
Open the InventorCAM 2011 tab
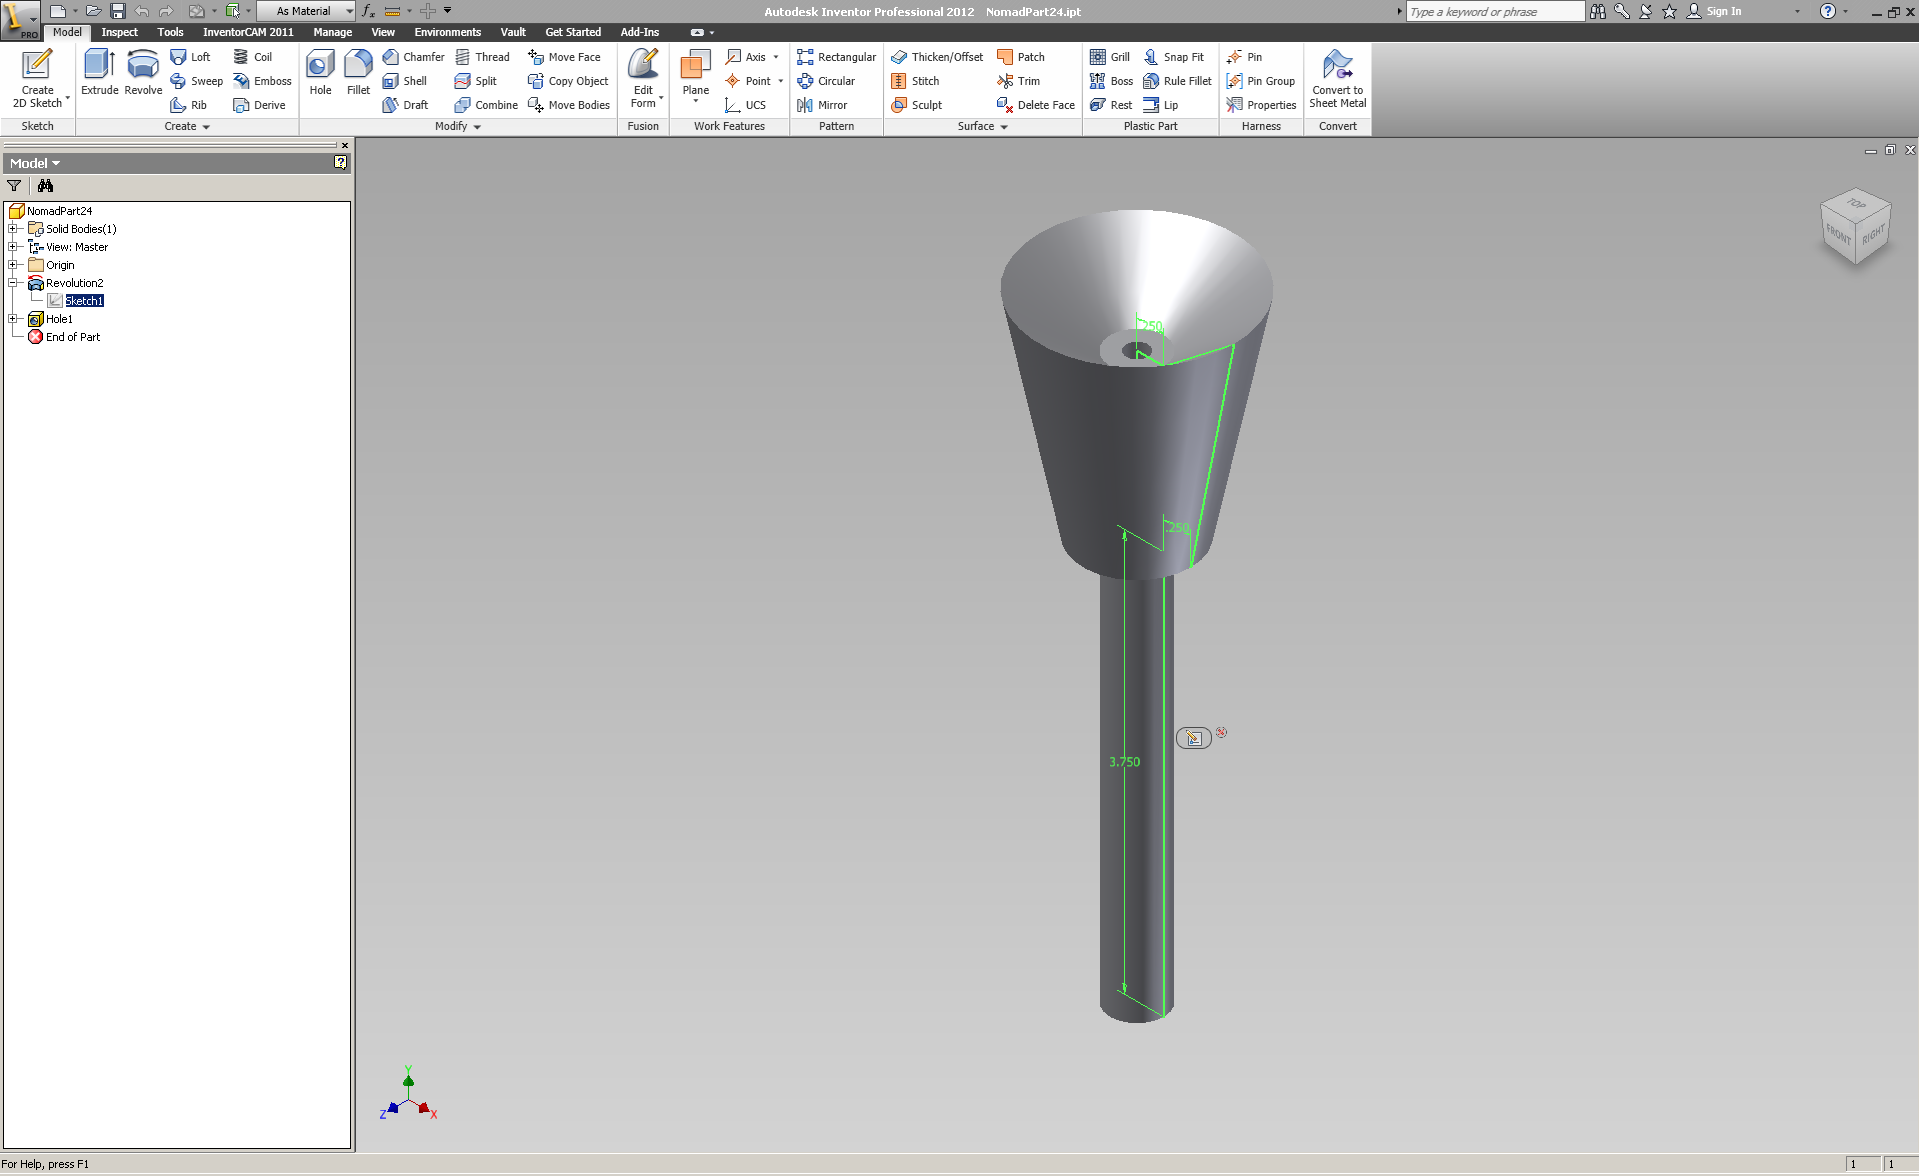[248, 32]
